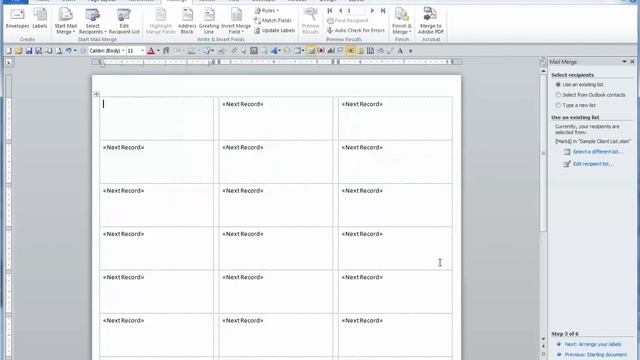This screenshot has height=360, width=640.
Task: Open the Insert Merge Field dropdown
Action: click(236, 21)
